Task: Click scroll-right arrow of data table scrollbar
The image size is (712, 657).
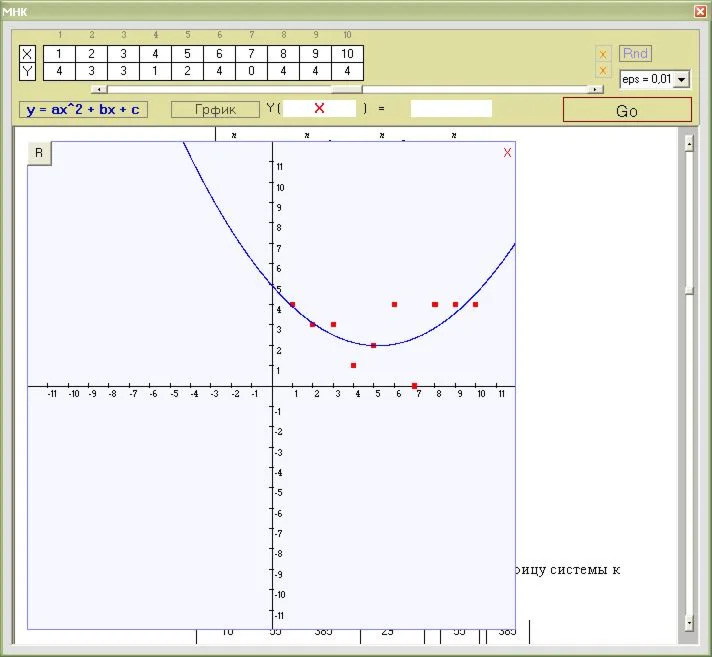Action: tap(597, 89)
